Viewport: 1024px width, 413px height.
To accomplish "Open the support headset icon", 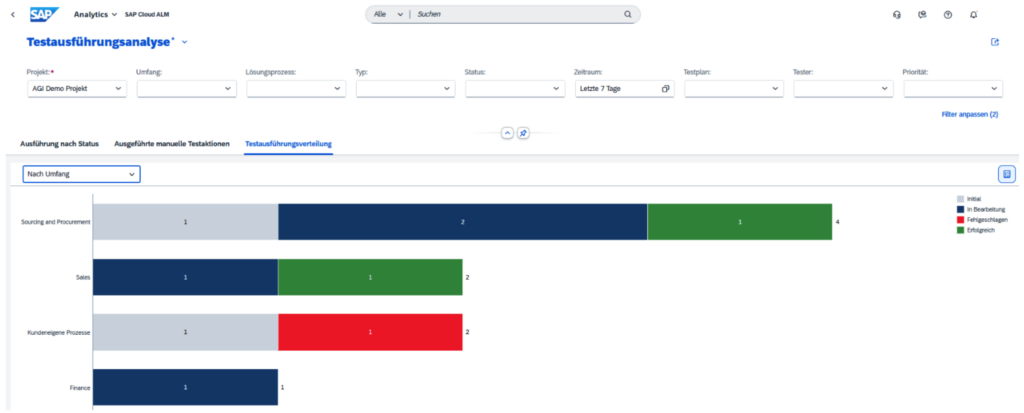I will [897, 14].
